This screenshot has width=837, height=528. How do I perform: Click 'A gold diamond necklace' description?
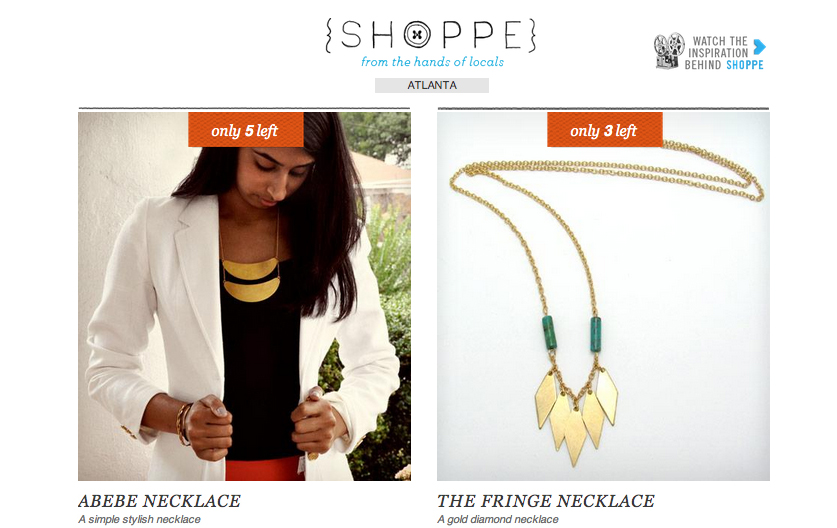pos(498,519)
